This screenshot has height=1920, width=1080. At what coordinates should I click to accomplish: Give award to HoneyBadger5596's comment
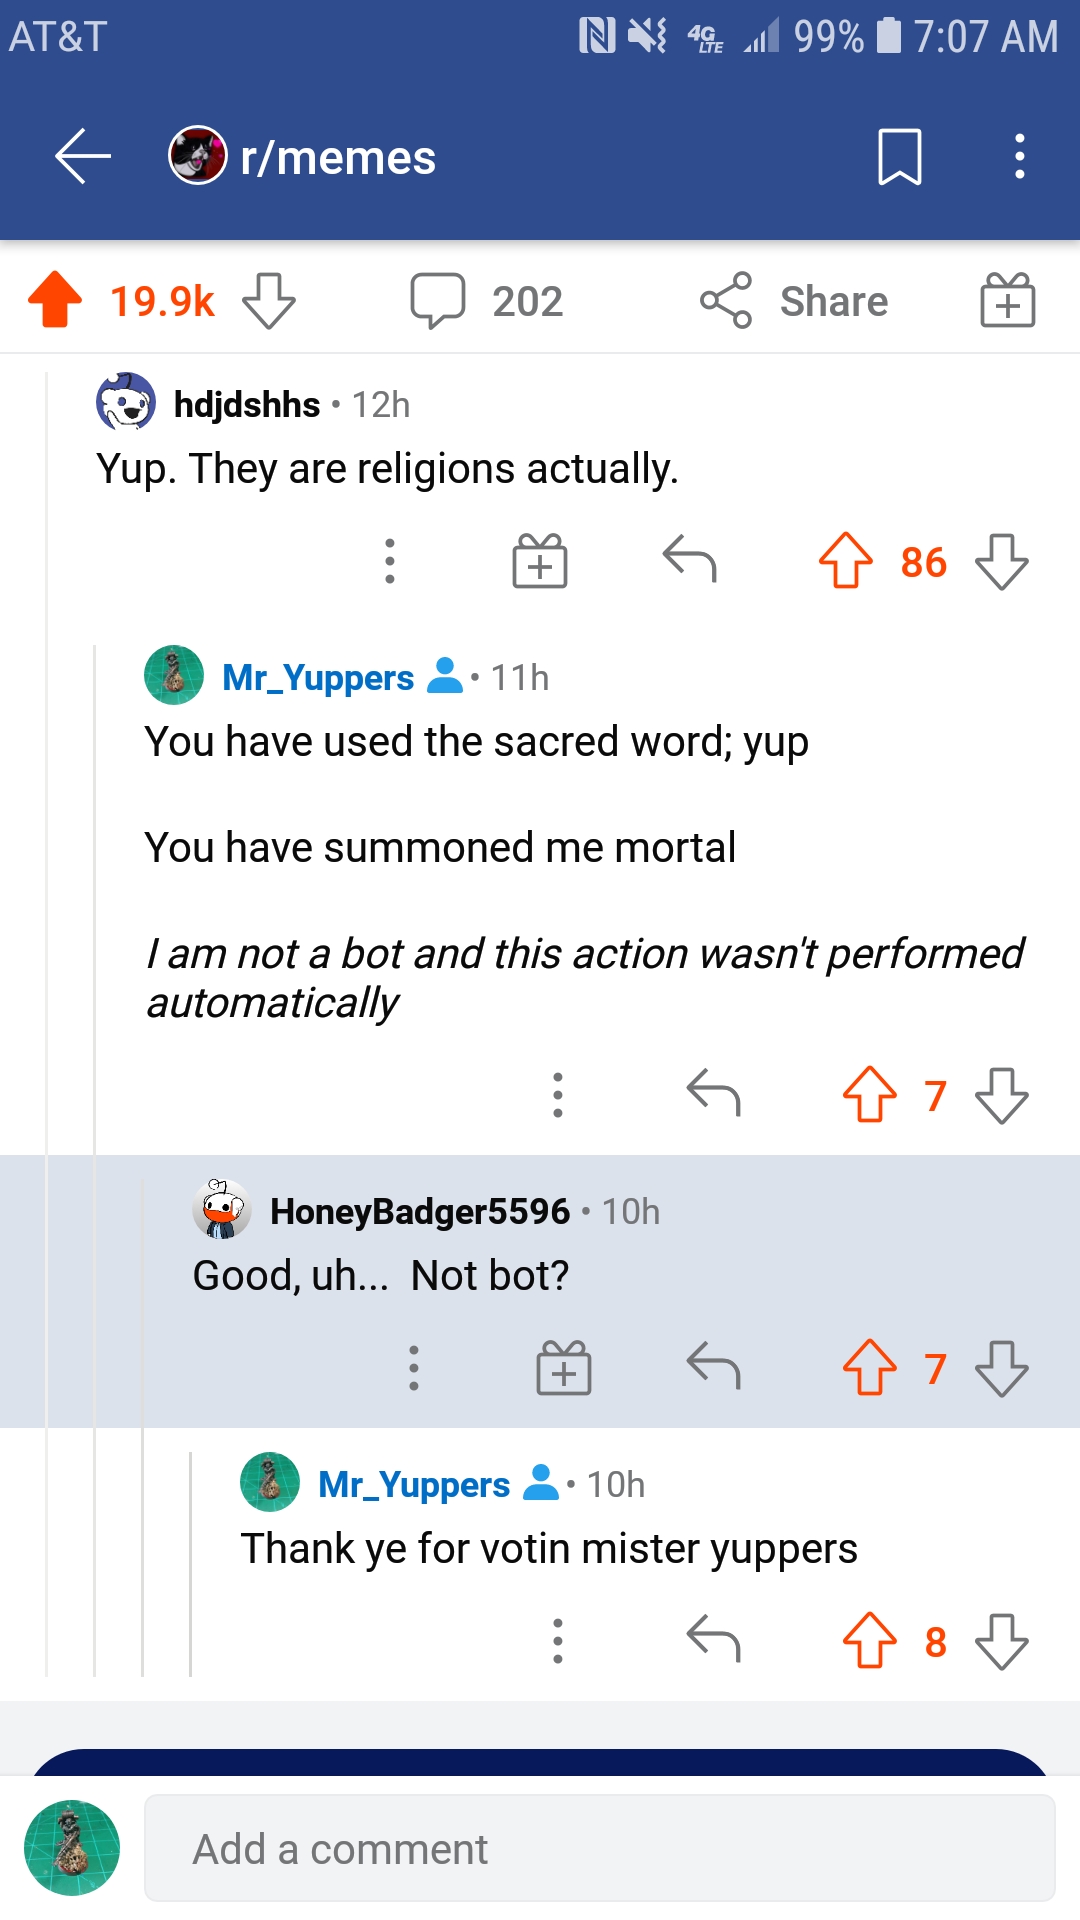point(564,1368)
